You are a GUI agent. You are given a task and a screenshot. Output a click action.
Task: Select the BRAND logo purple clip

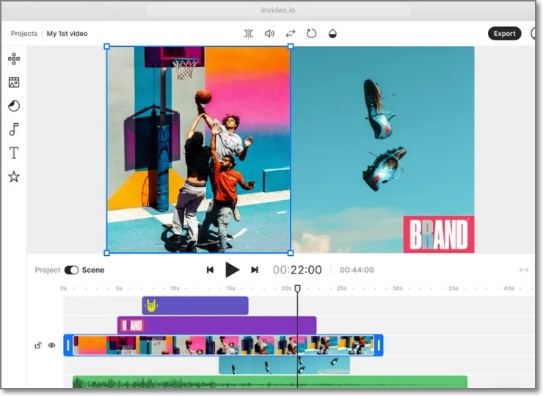[217, 325]
